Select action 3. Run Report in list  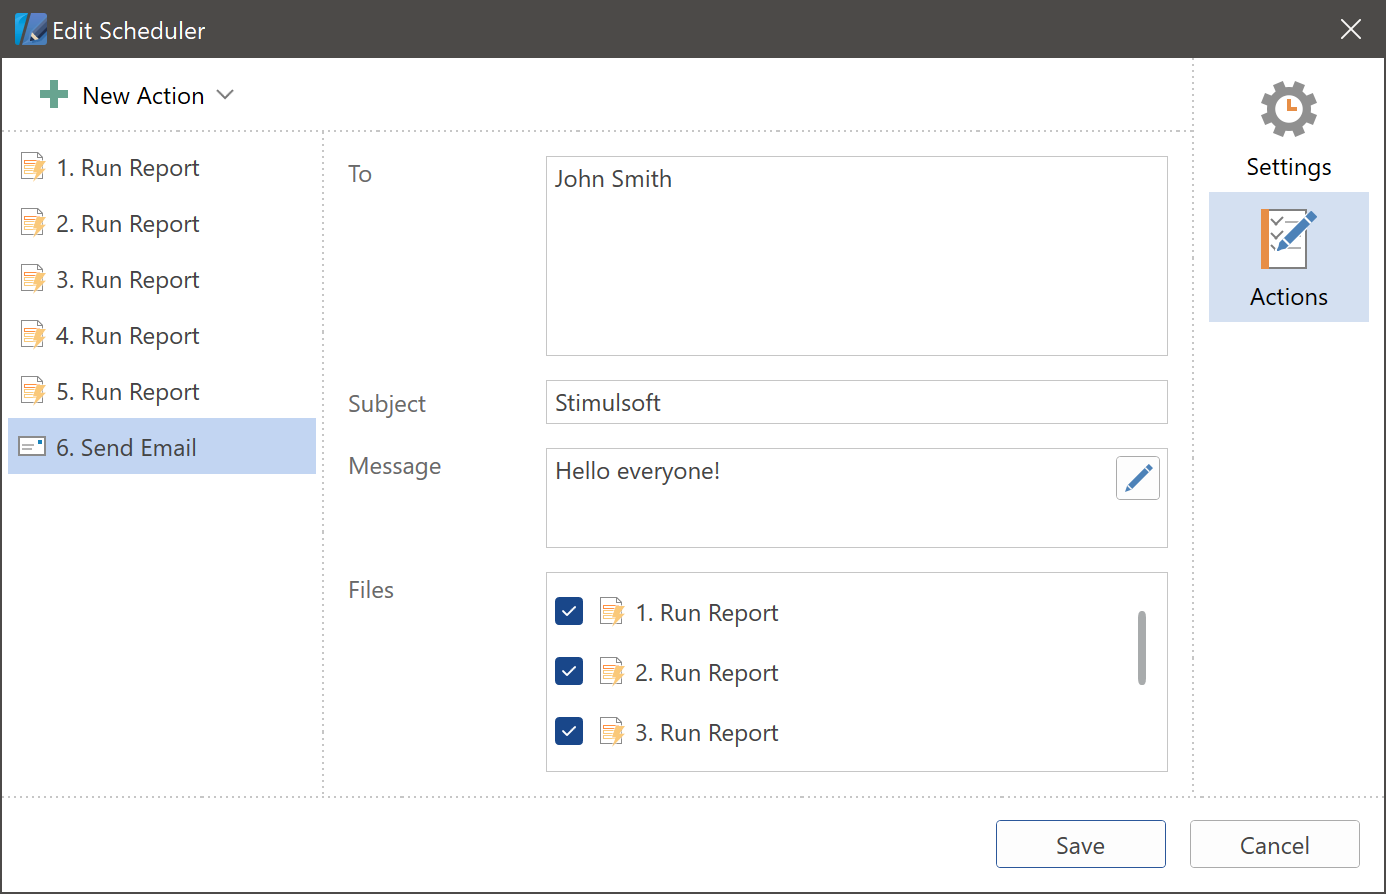coord(162,279)
